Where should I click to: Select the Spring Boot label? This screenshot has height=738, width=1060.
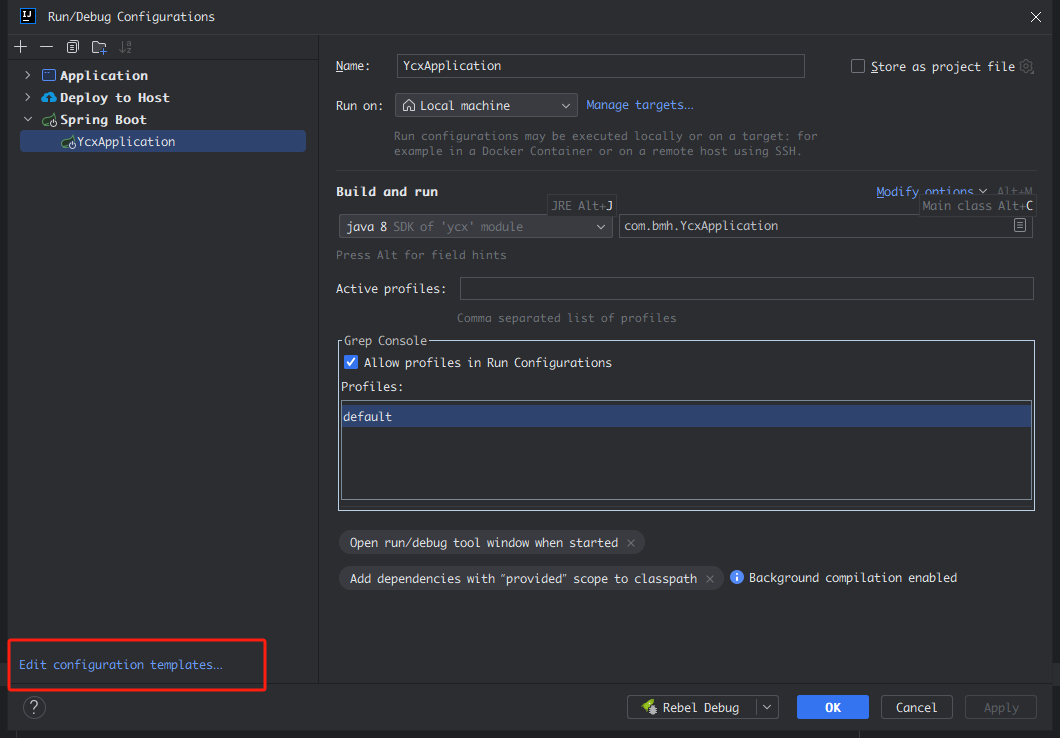(x=103, y=120)
